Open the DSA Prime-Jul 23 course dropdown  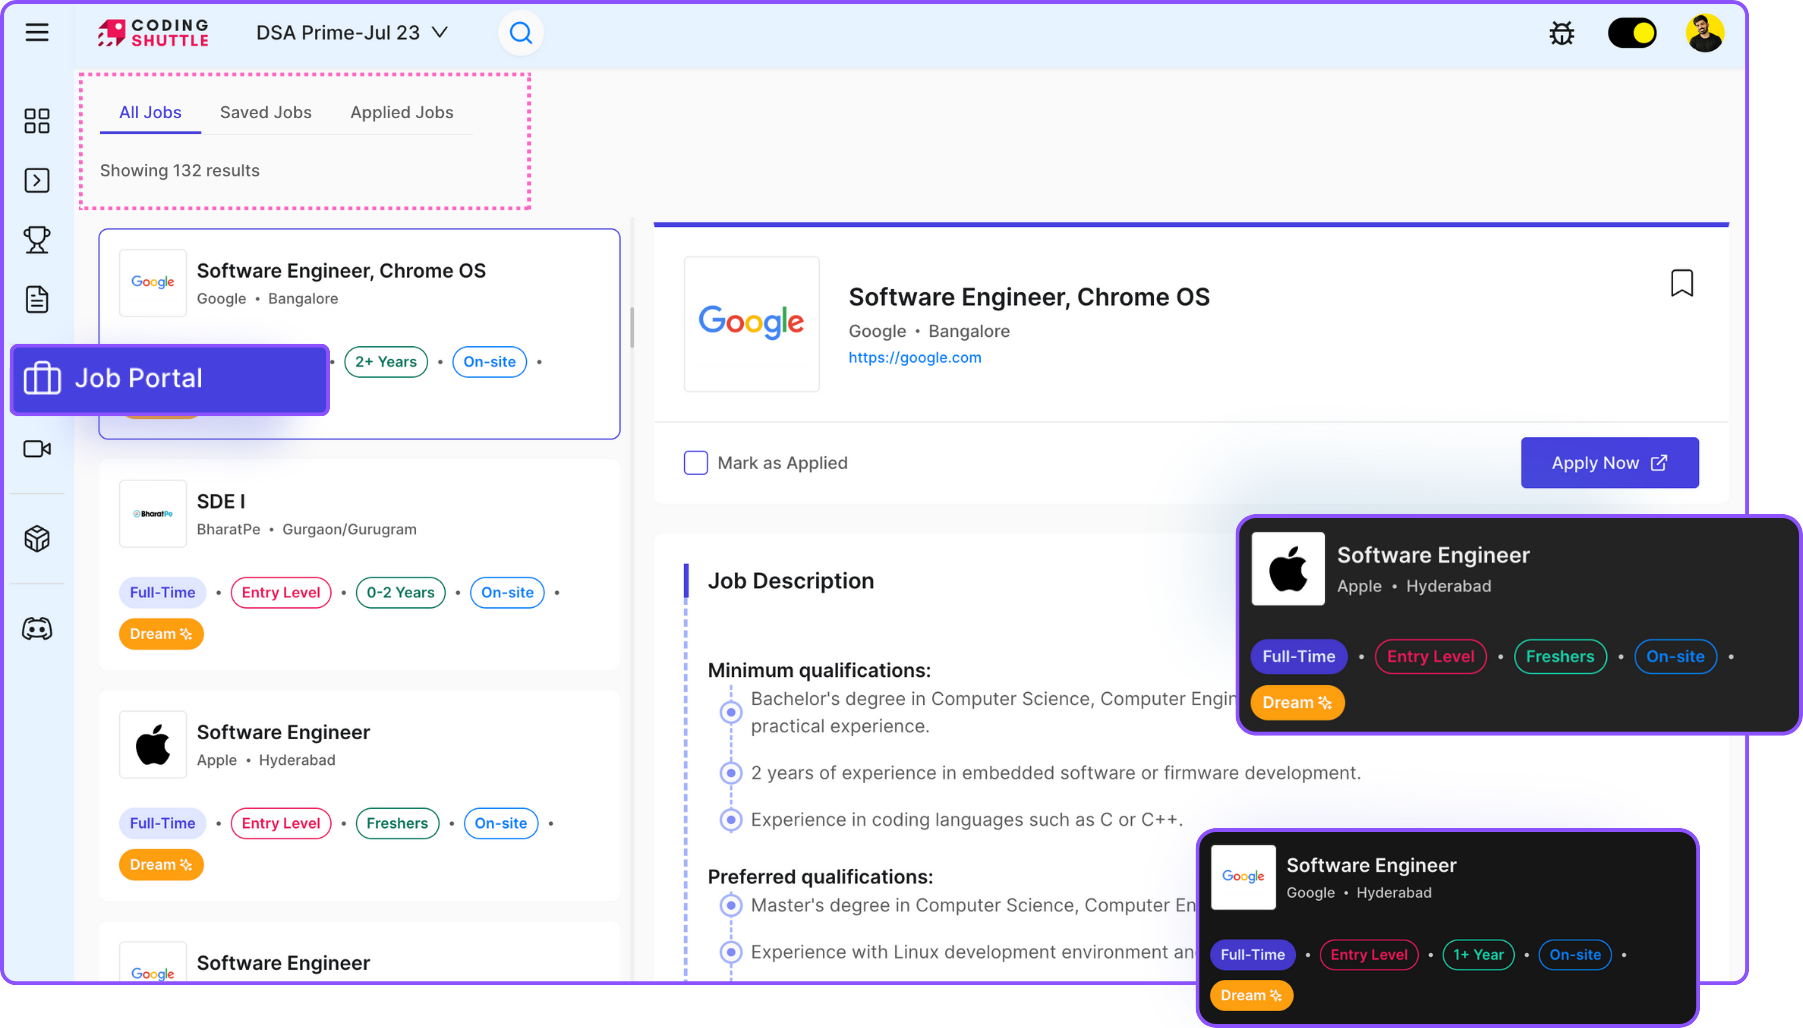[350, 32]
